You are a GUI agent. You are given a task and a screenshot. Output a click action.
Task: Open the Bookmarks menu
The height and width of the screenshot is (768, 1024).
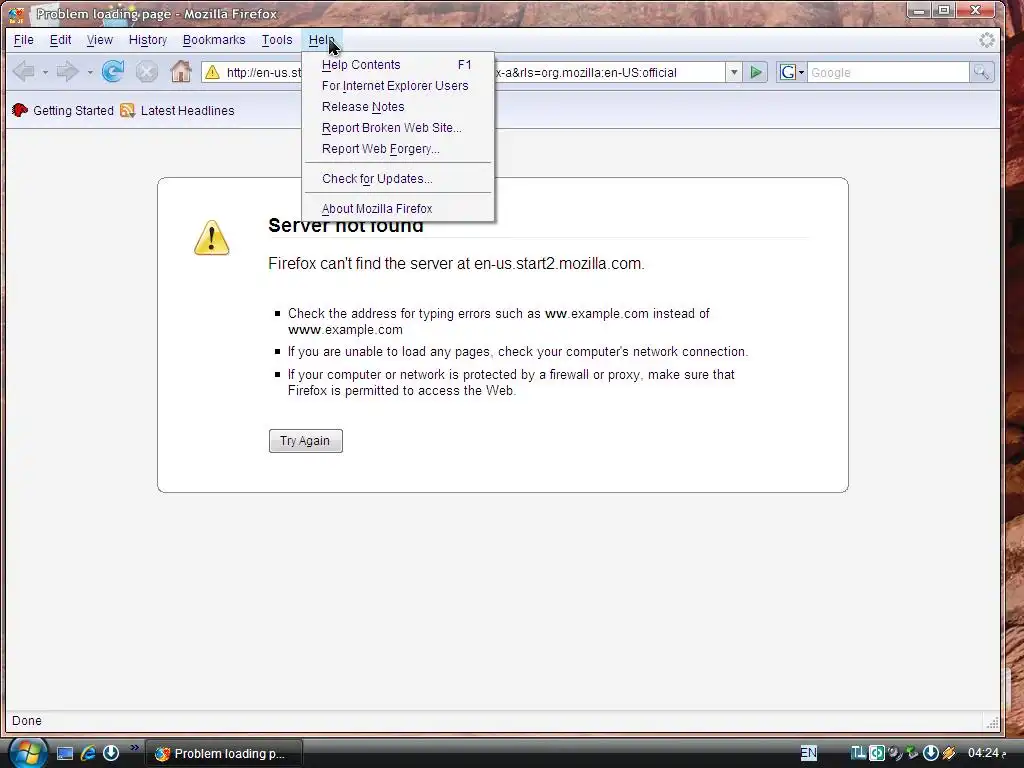click(x=214, y=40)
